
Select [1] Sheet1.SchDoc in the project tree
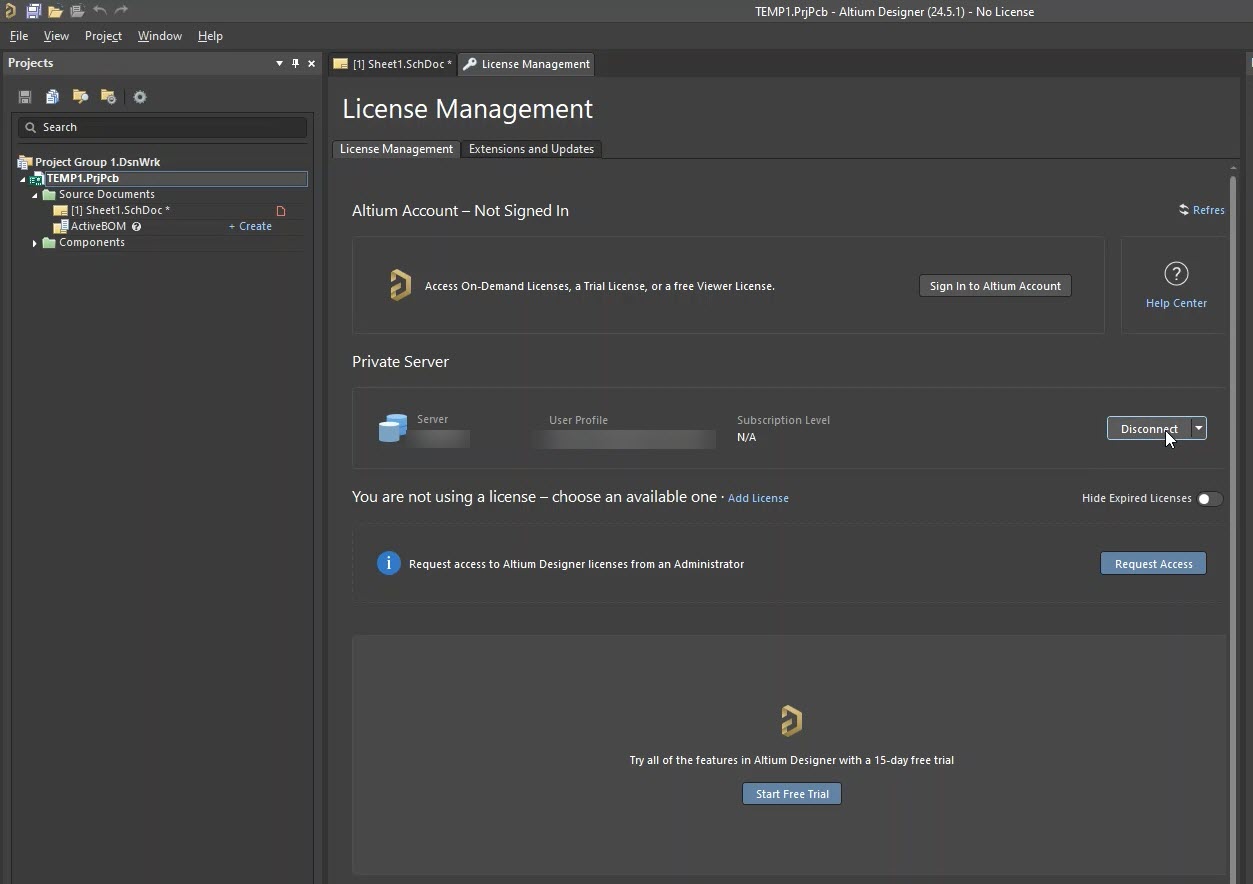coord(120,211)
